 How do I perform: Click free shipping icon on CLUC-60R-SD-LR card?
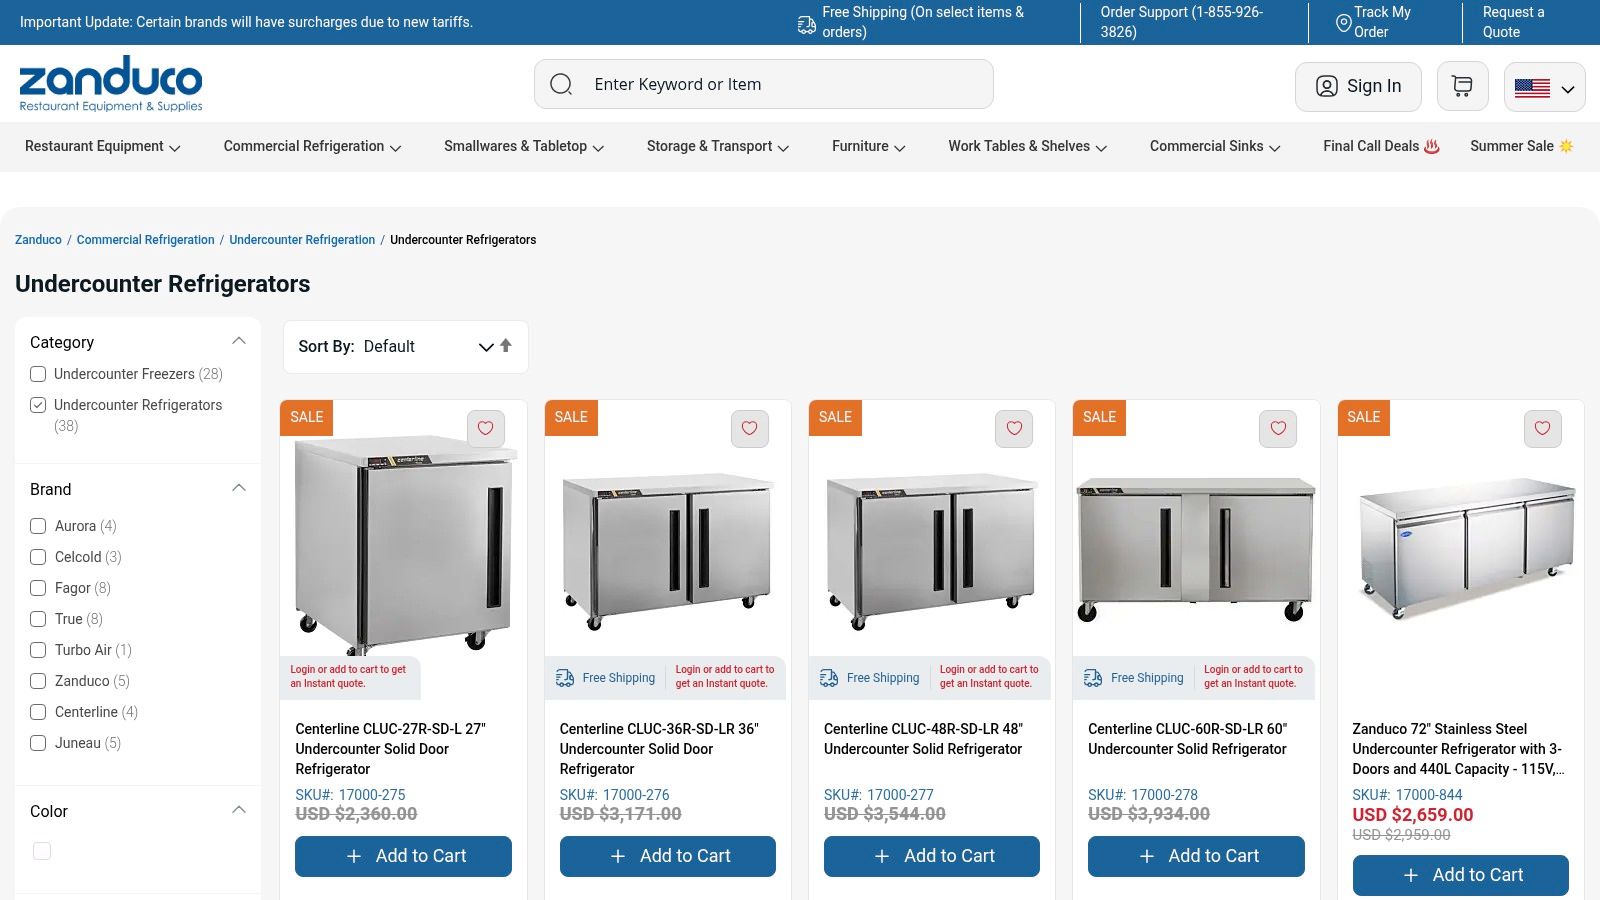(1093, 678)
